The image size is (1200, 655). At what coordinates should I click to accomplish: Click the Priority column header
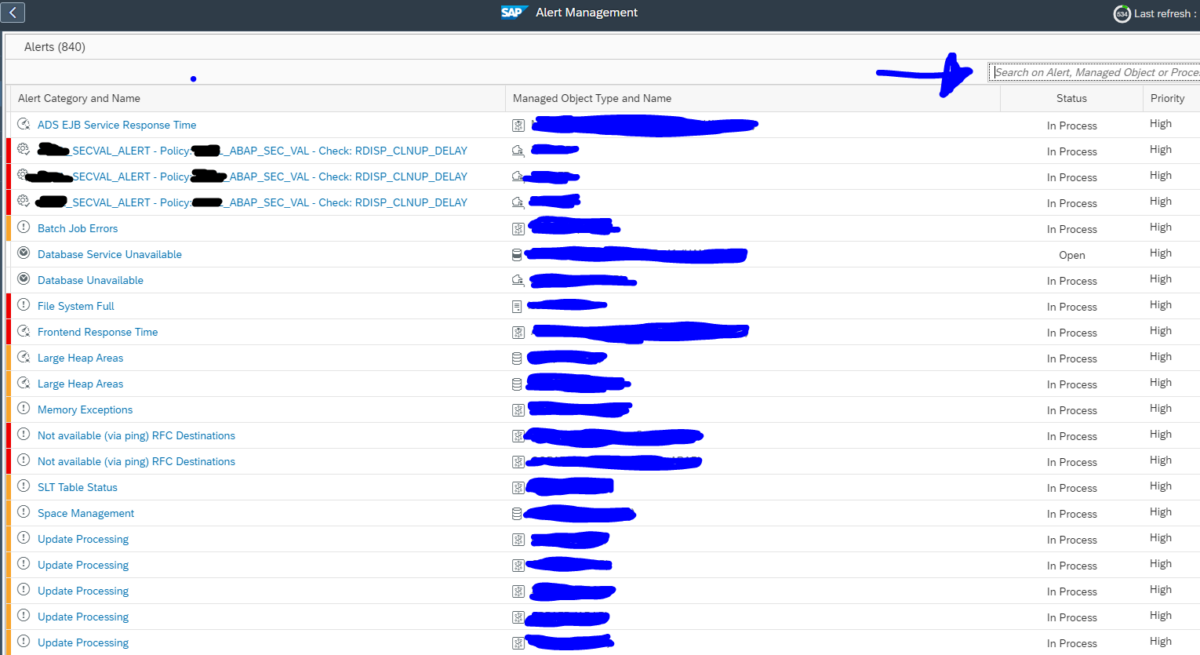pos(1170,97)
